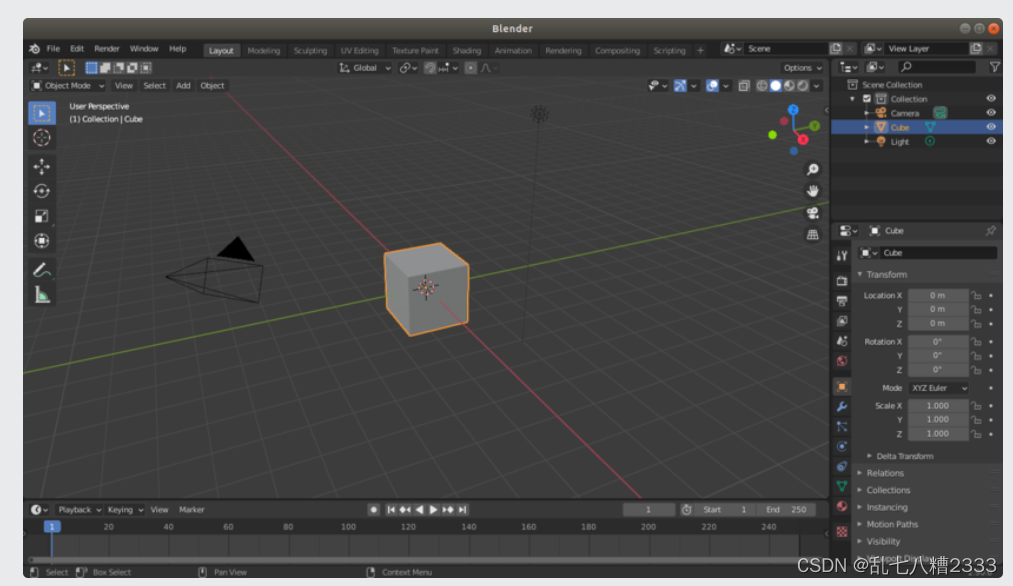Image resolution: width=1013 pixels, height=586 pixels.
Task: Select the Annotate pencil tool
Action: pyautogui.click(x=41, y=269)
